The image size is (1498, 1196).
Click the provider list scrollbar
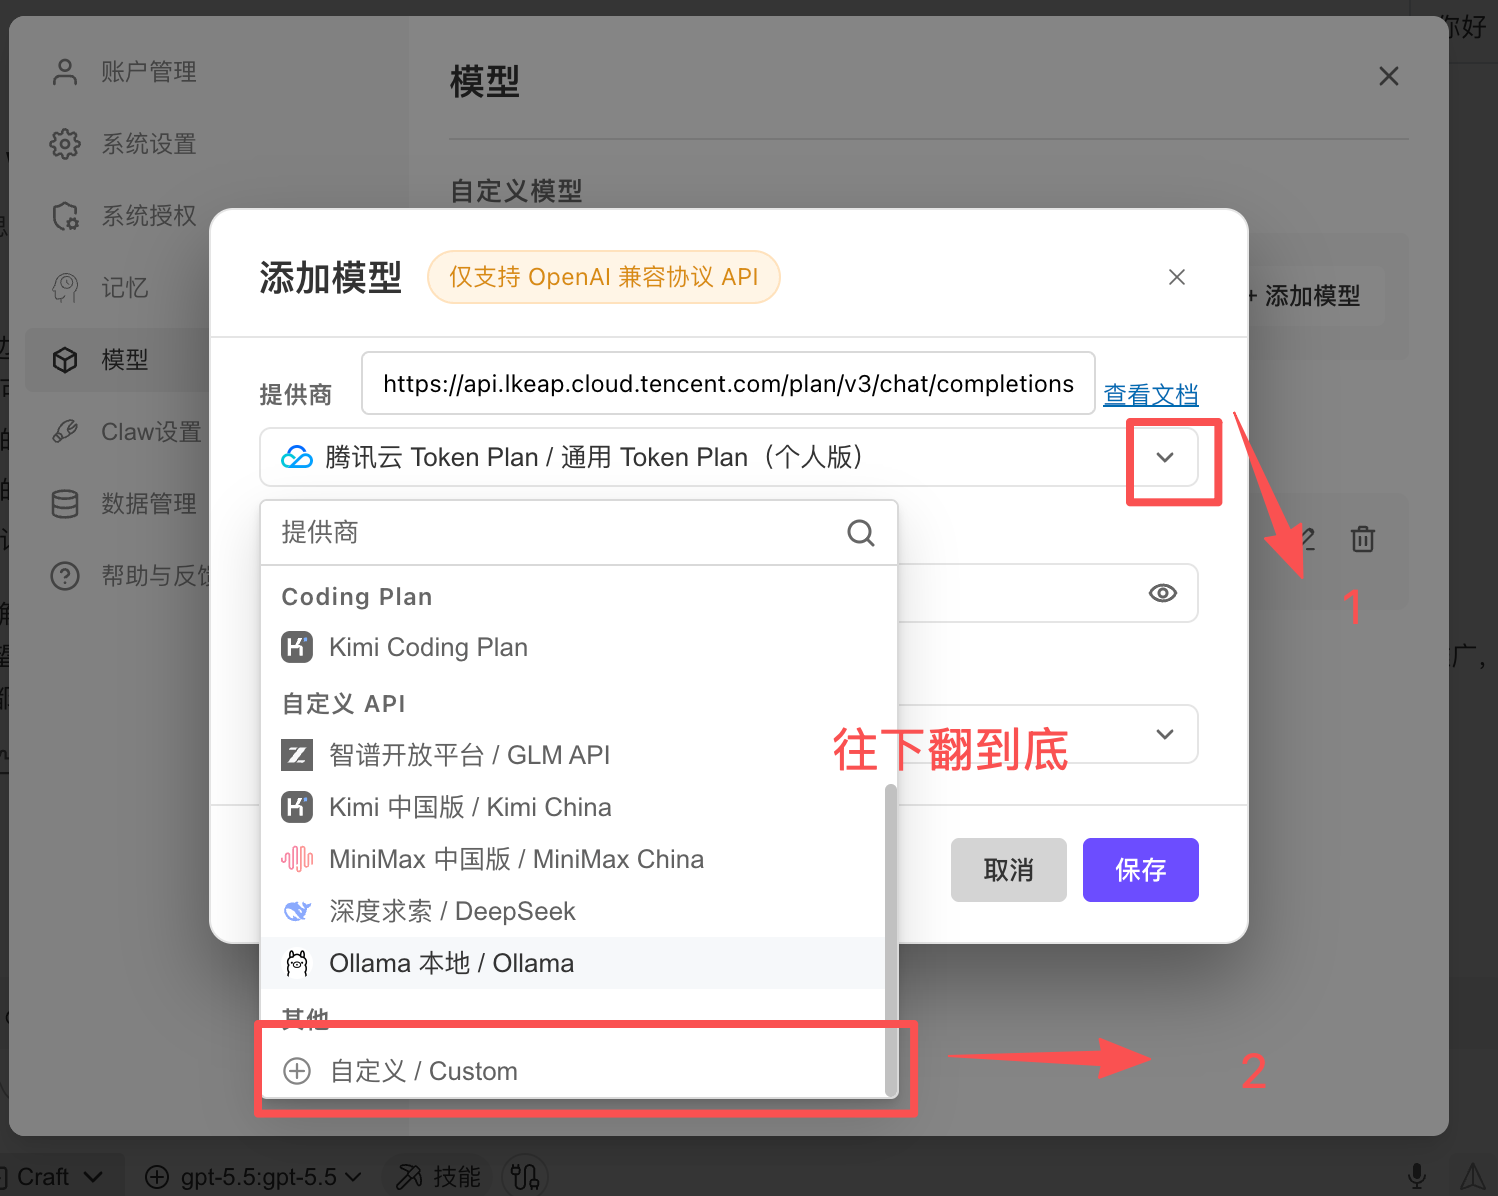tap(890, 940)
